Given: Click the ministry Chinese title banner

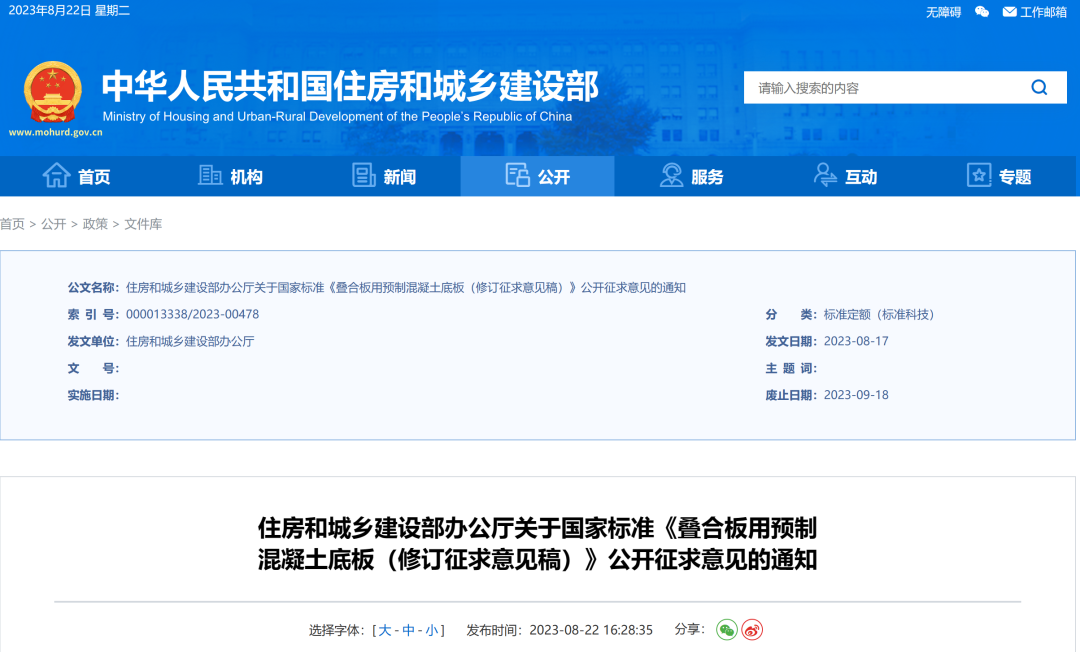Looking at the screenshot, I should coord(351,86).
